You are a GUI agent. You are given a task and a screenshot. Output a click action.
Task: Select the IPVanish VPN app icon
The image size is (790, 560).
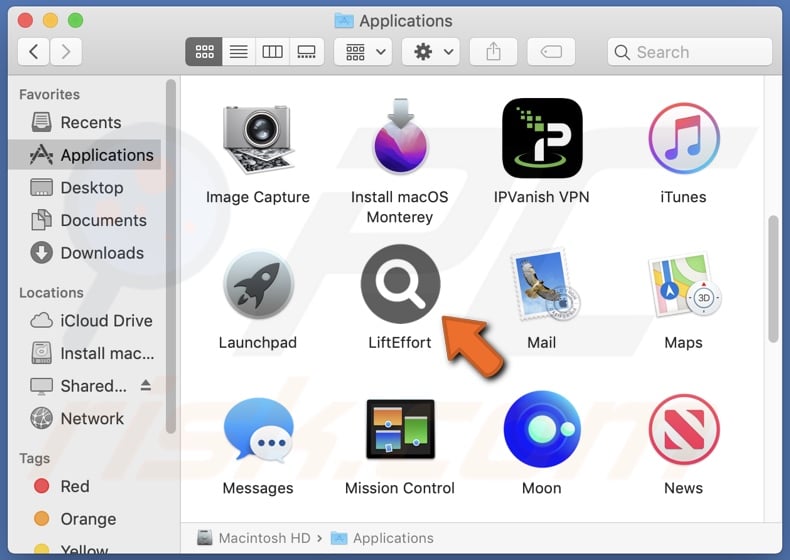pos(542,138)
